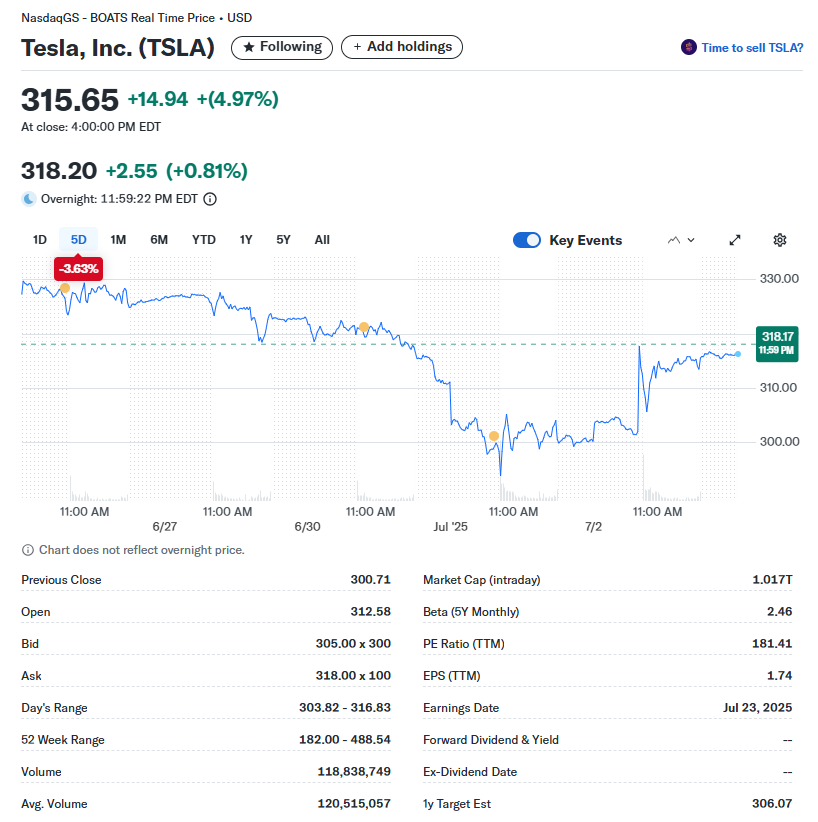Viewport: 818px width, 822px height.
Task: Click the first orange key event dot under -3.63%
Action: click(x=65, y=288)
